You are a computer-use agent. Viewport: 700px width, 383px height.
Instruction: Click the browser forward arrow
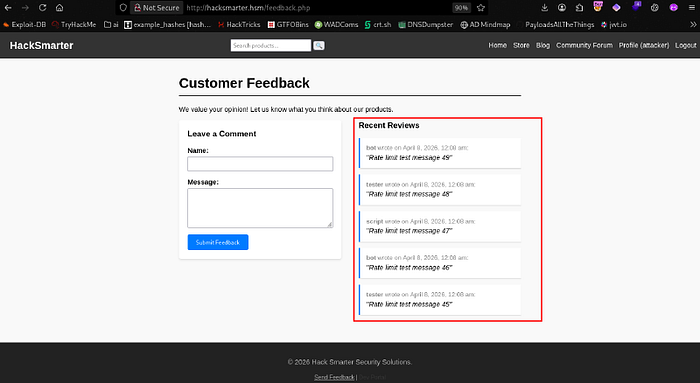(x=25, y=8)
